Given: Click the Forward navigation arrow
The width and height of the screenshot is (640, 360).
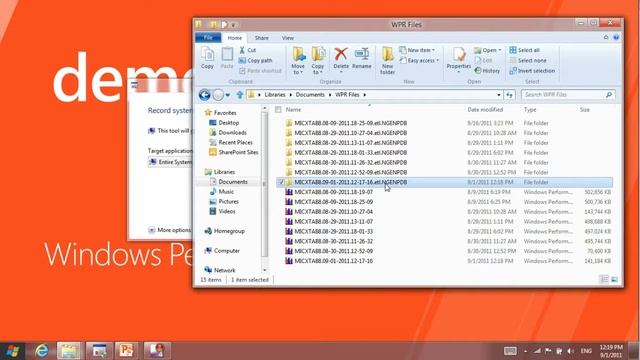Looking at the screenshot, I should click(218, 95).
